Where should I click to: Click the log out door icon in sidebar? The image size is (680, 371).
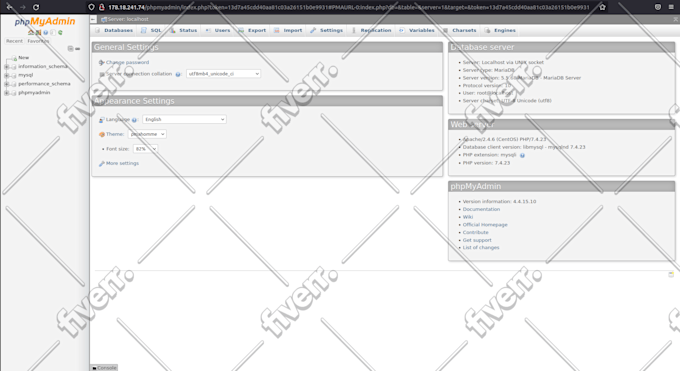tap(38, 33)
